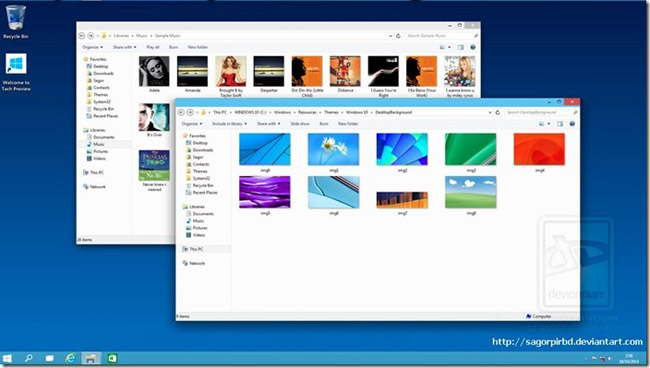650x368 pixels.
Task: Click the volume icon in system tray
Action: coord(610,358)
